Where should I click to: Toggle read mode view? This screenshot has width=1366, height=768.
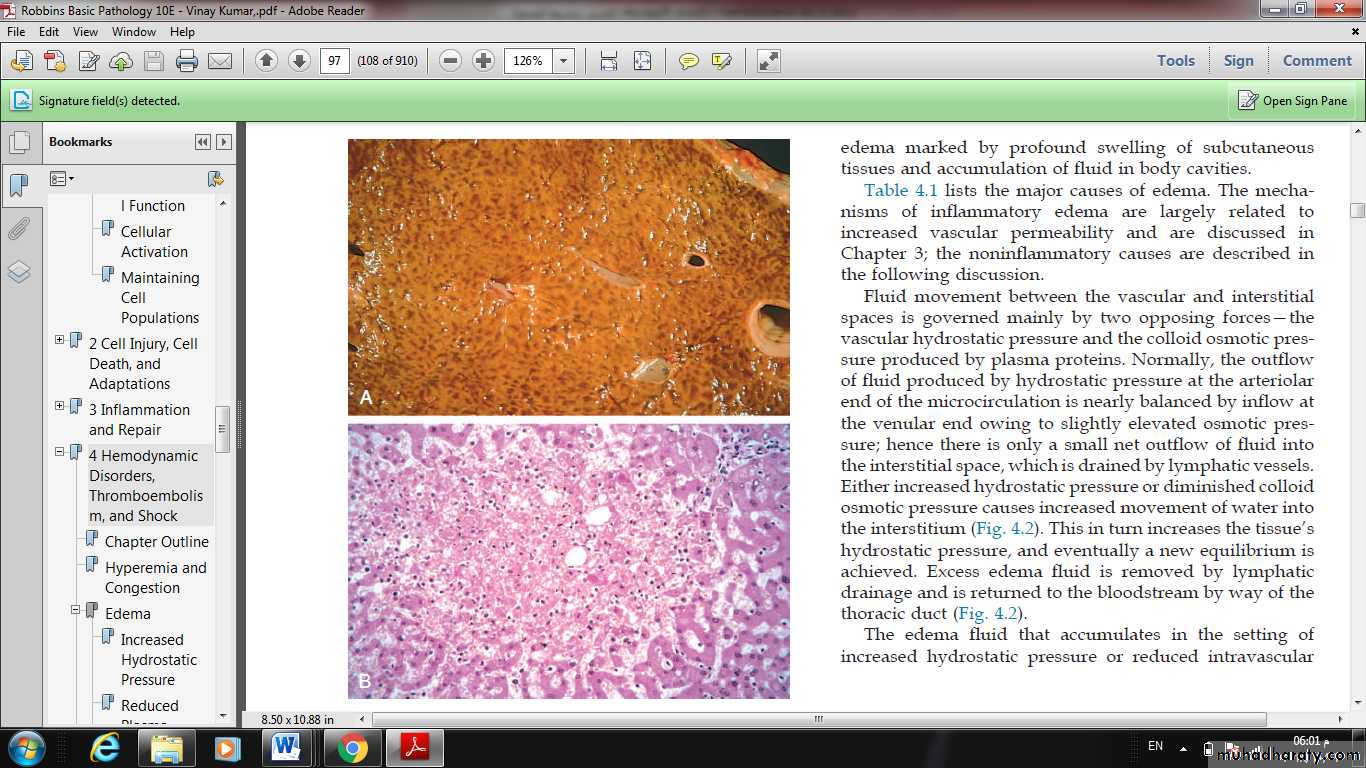point(768,61)
